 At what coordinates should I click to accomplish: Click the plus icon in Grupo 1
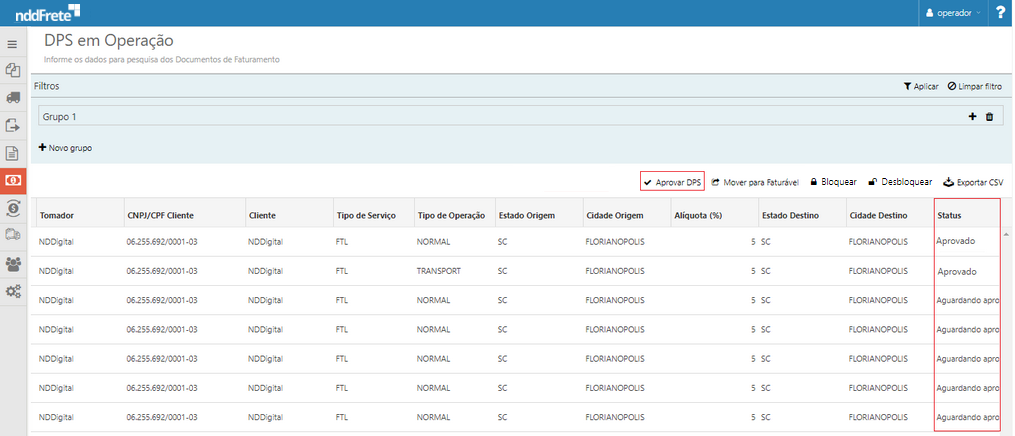[x=972, y=117]
